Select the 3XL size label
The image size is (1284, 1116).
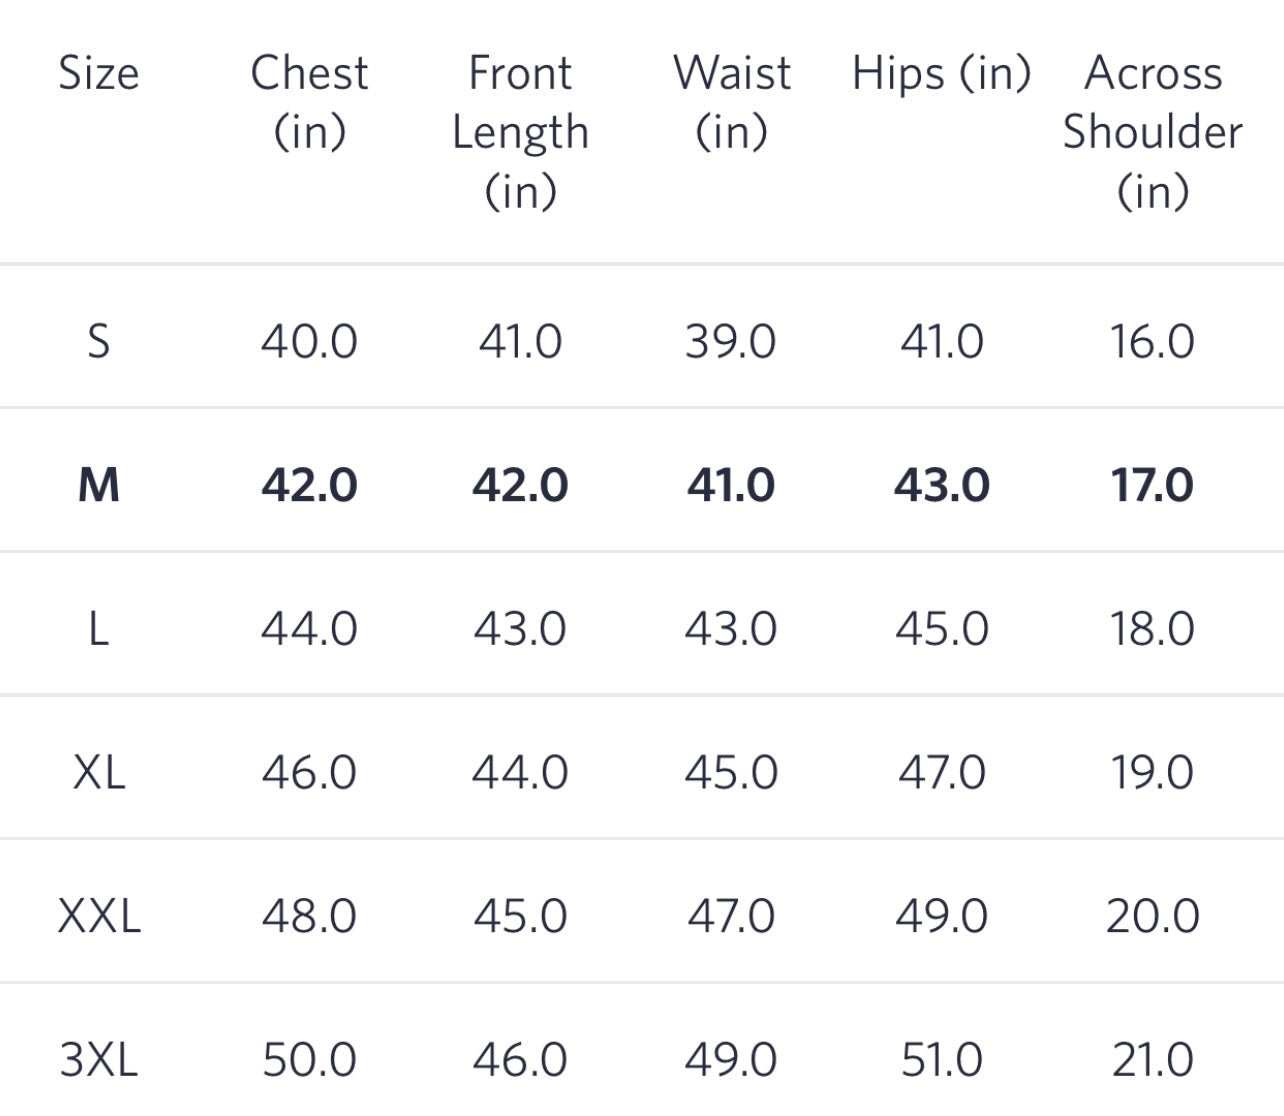[98, 1059]
